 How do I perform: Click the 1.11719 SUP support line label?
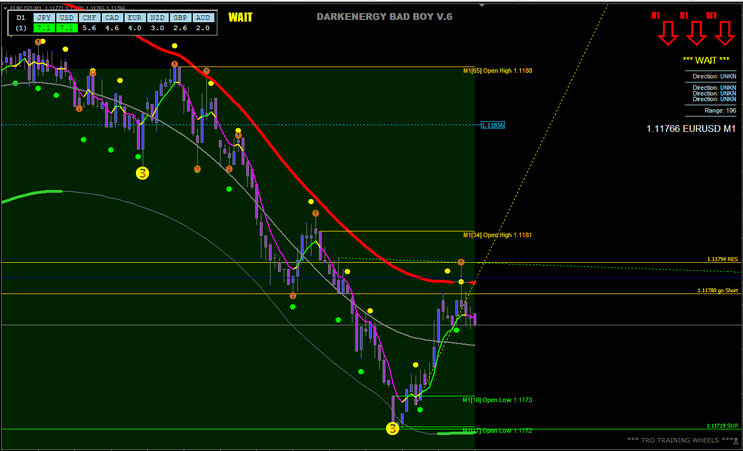(721, 425)
